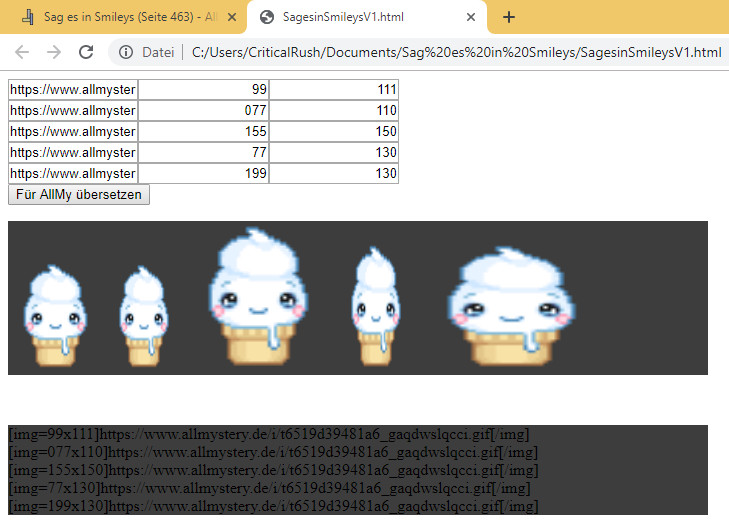Click the output line starting [img=155x150]
The height and width of the screenshot is (525, 729).
click(273, 470)
